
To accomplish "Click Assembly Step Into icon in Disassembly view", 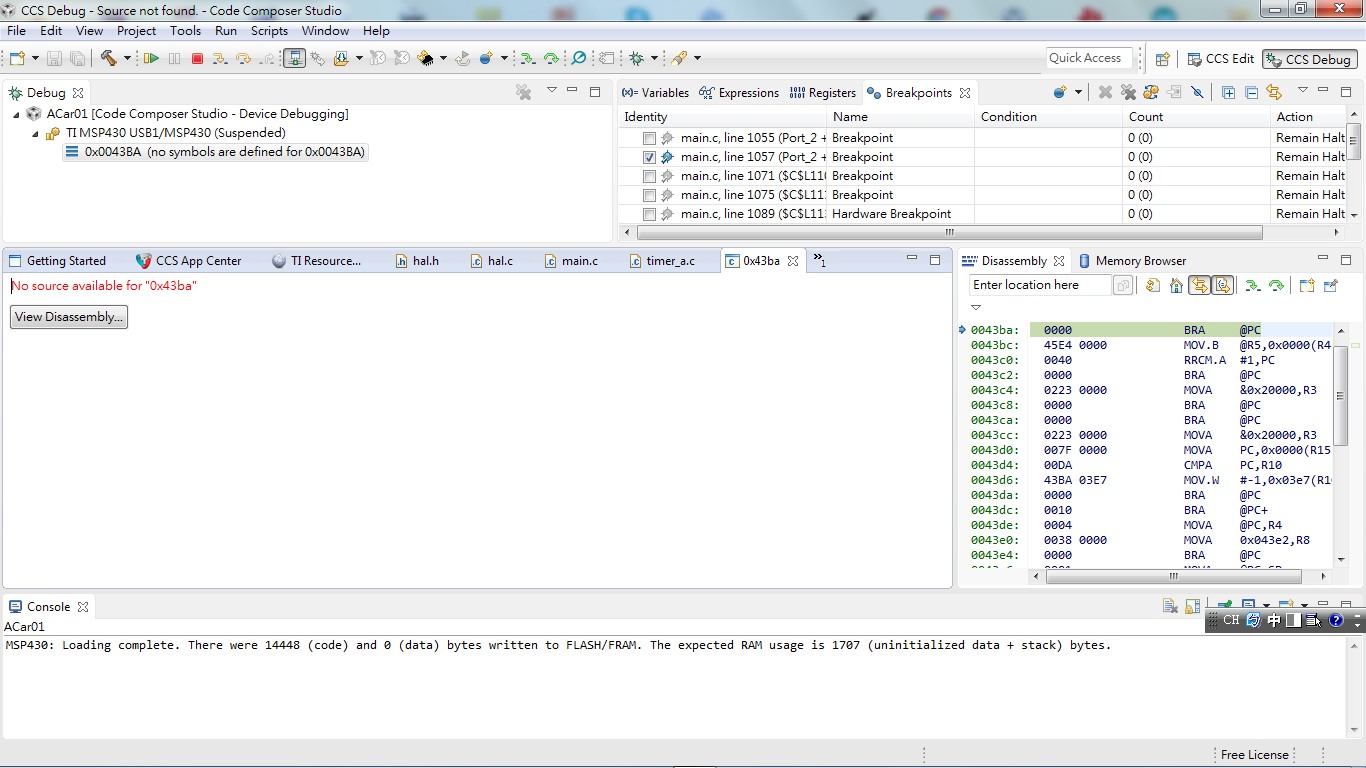I will 1252,285.
